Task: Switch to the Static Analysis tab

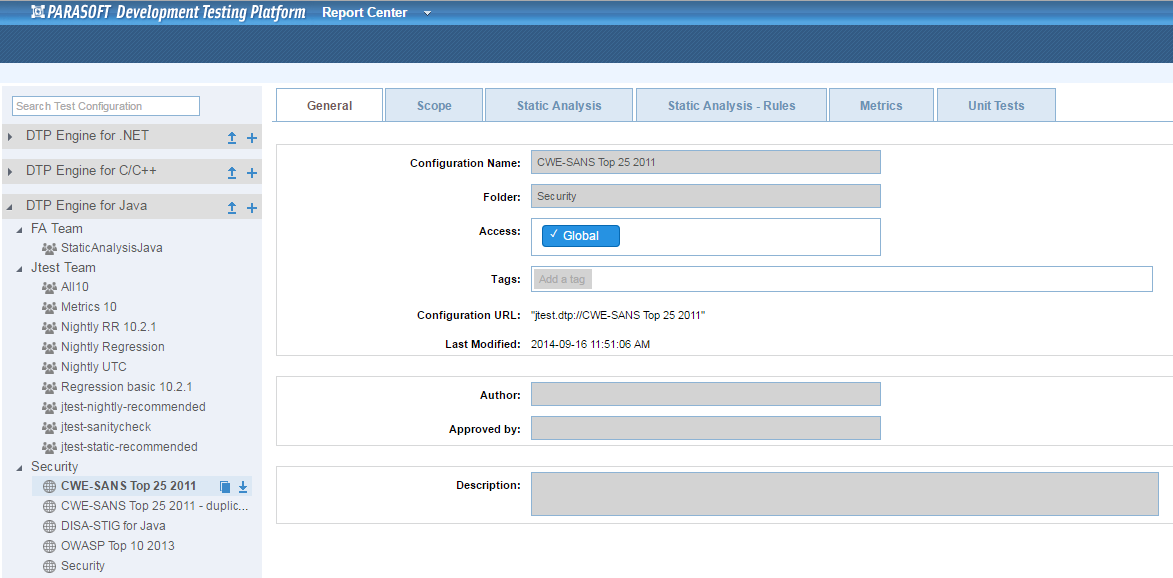Action: coord(559,105)
